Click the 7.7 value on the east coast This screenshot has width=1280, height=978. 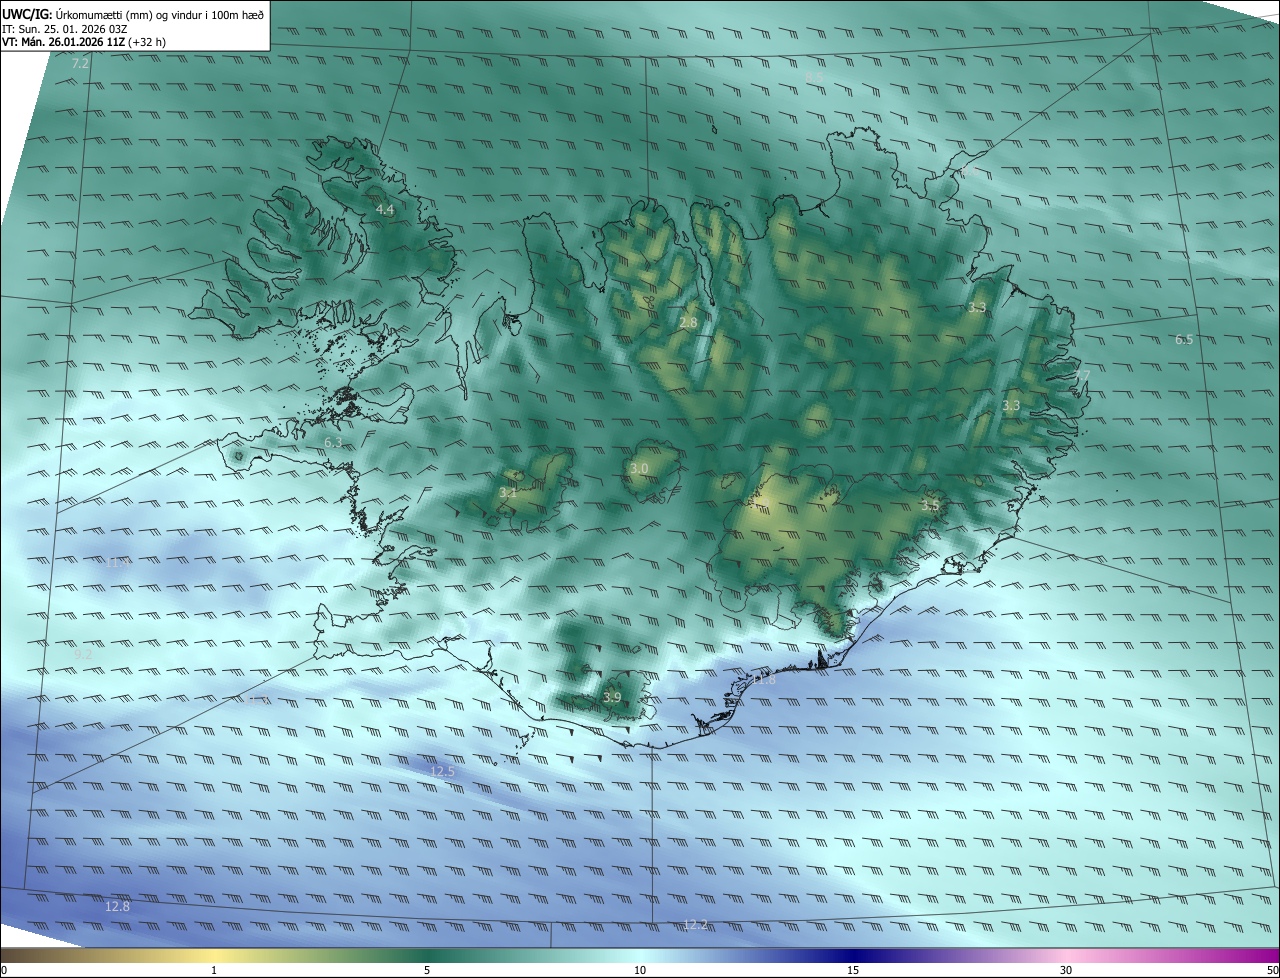point(1082,376)
